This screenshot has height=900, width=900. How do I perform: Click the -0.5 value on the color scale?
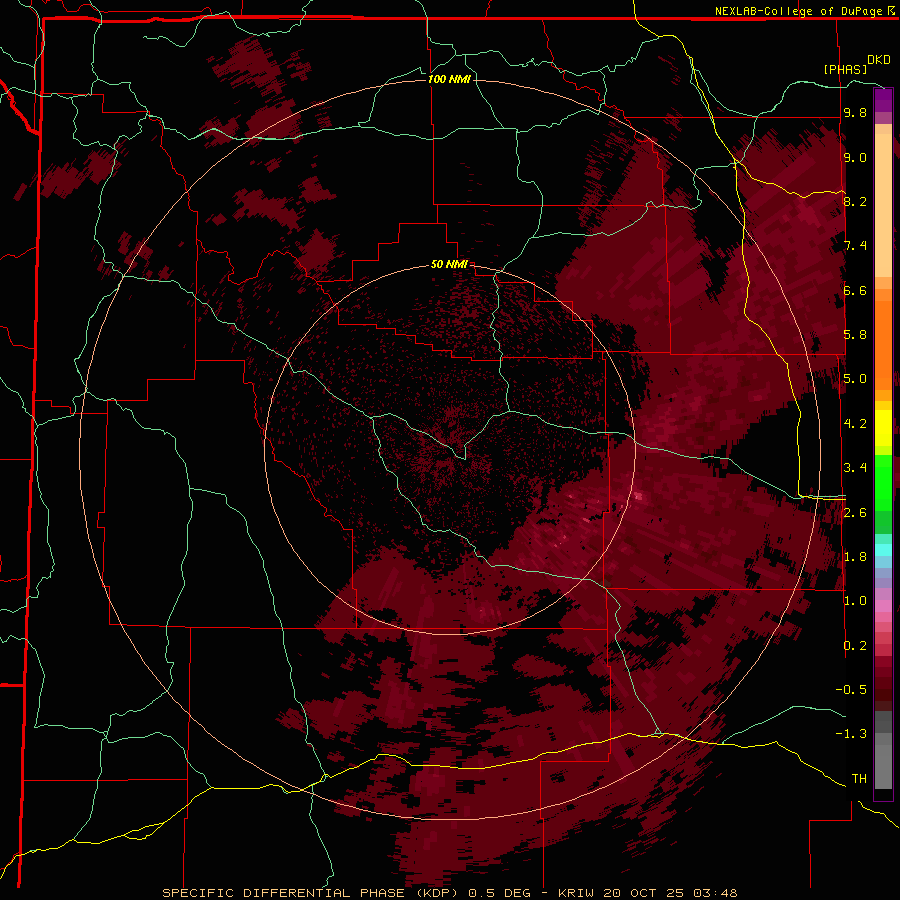[x=852, y=690]
